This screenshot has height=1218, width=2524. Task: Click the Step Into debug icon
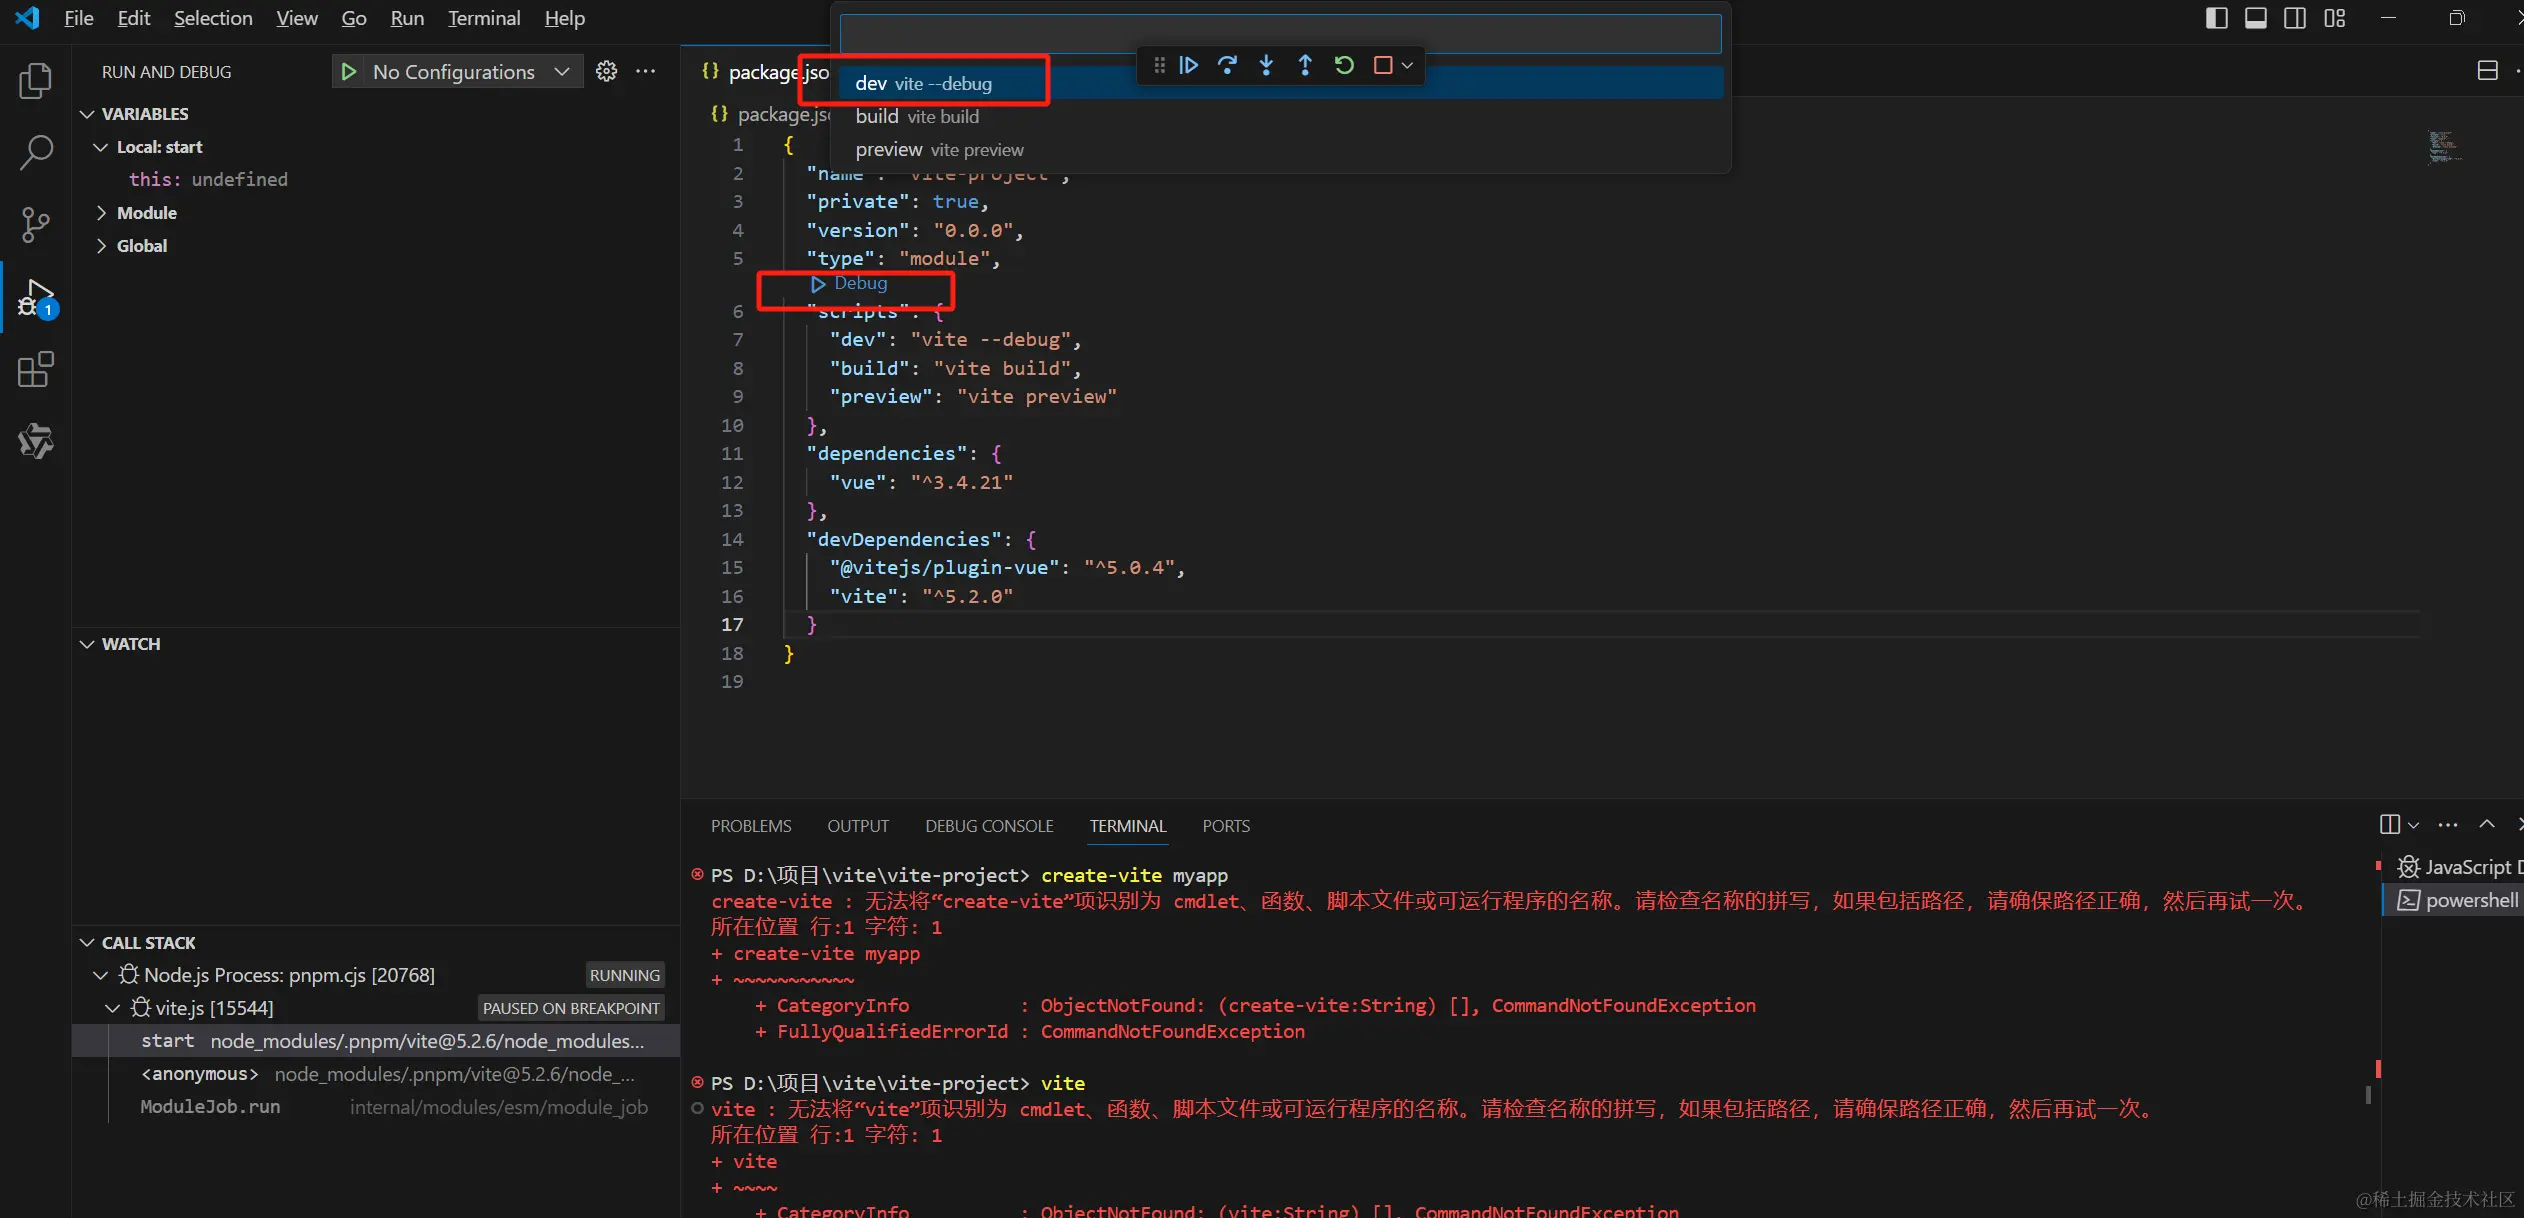click(x=1266, y=65)
